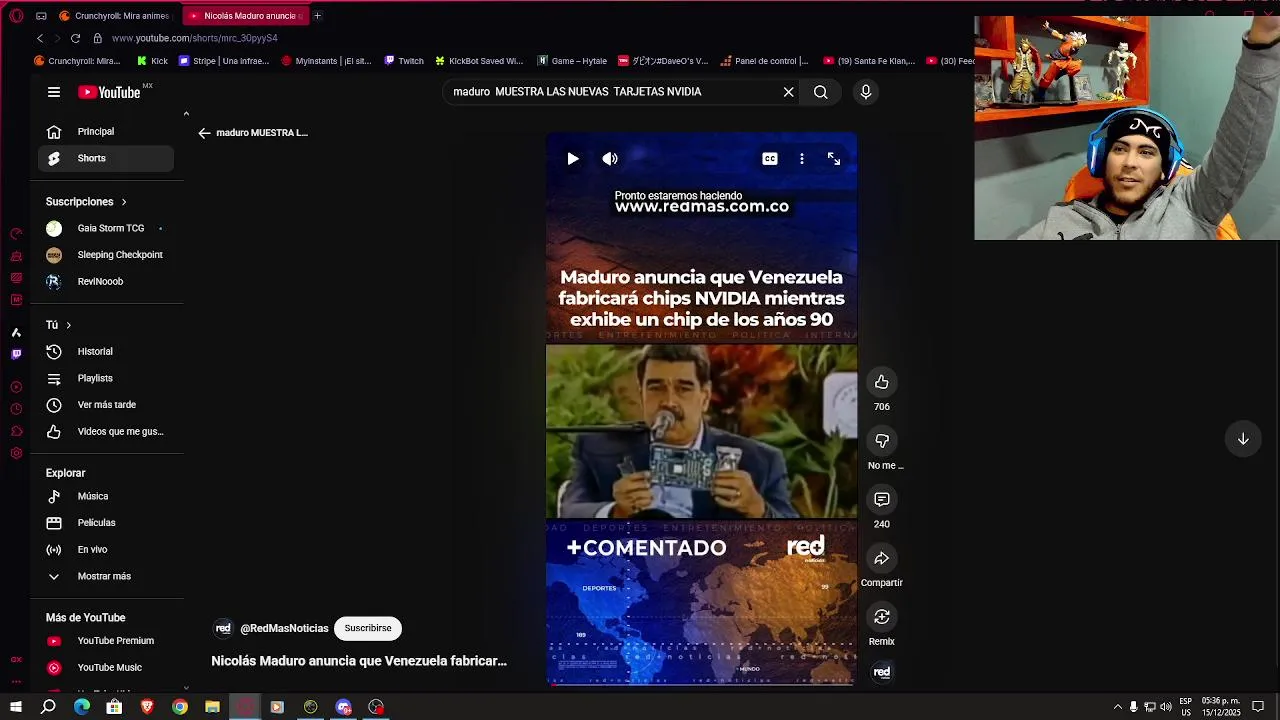The width and height of the screenshot is (1280, 720).
Task: Open the Twitch bookmark
Action: 404,61
